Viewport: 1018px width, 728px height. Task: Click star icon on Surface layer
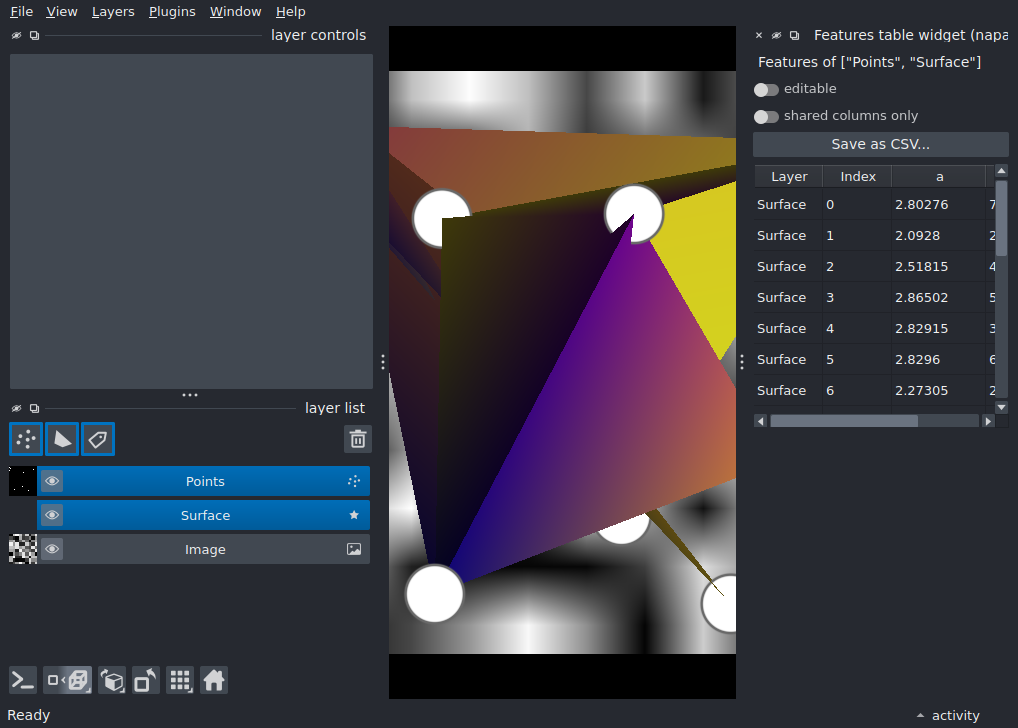point(354,515)
